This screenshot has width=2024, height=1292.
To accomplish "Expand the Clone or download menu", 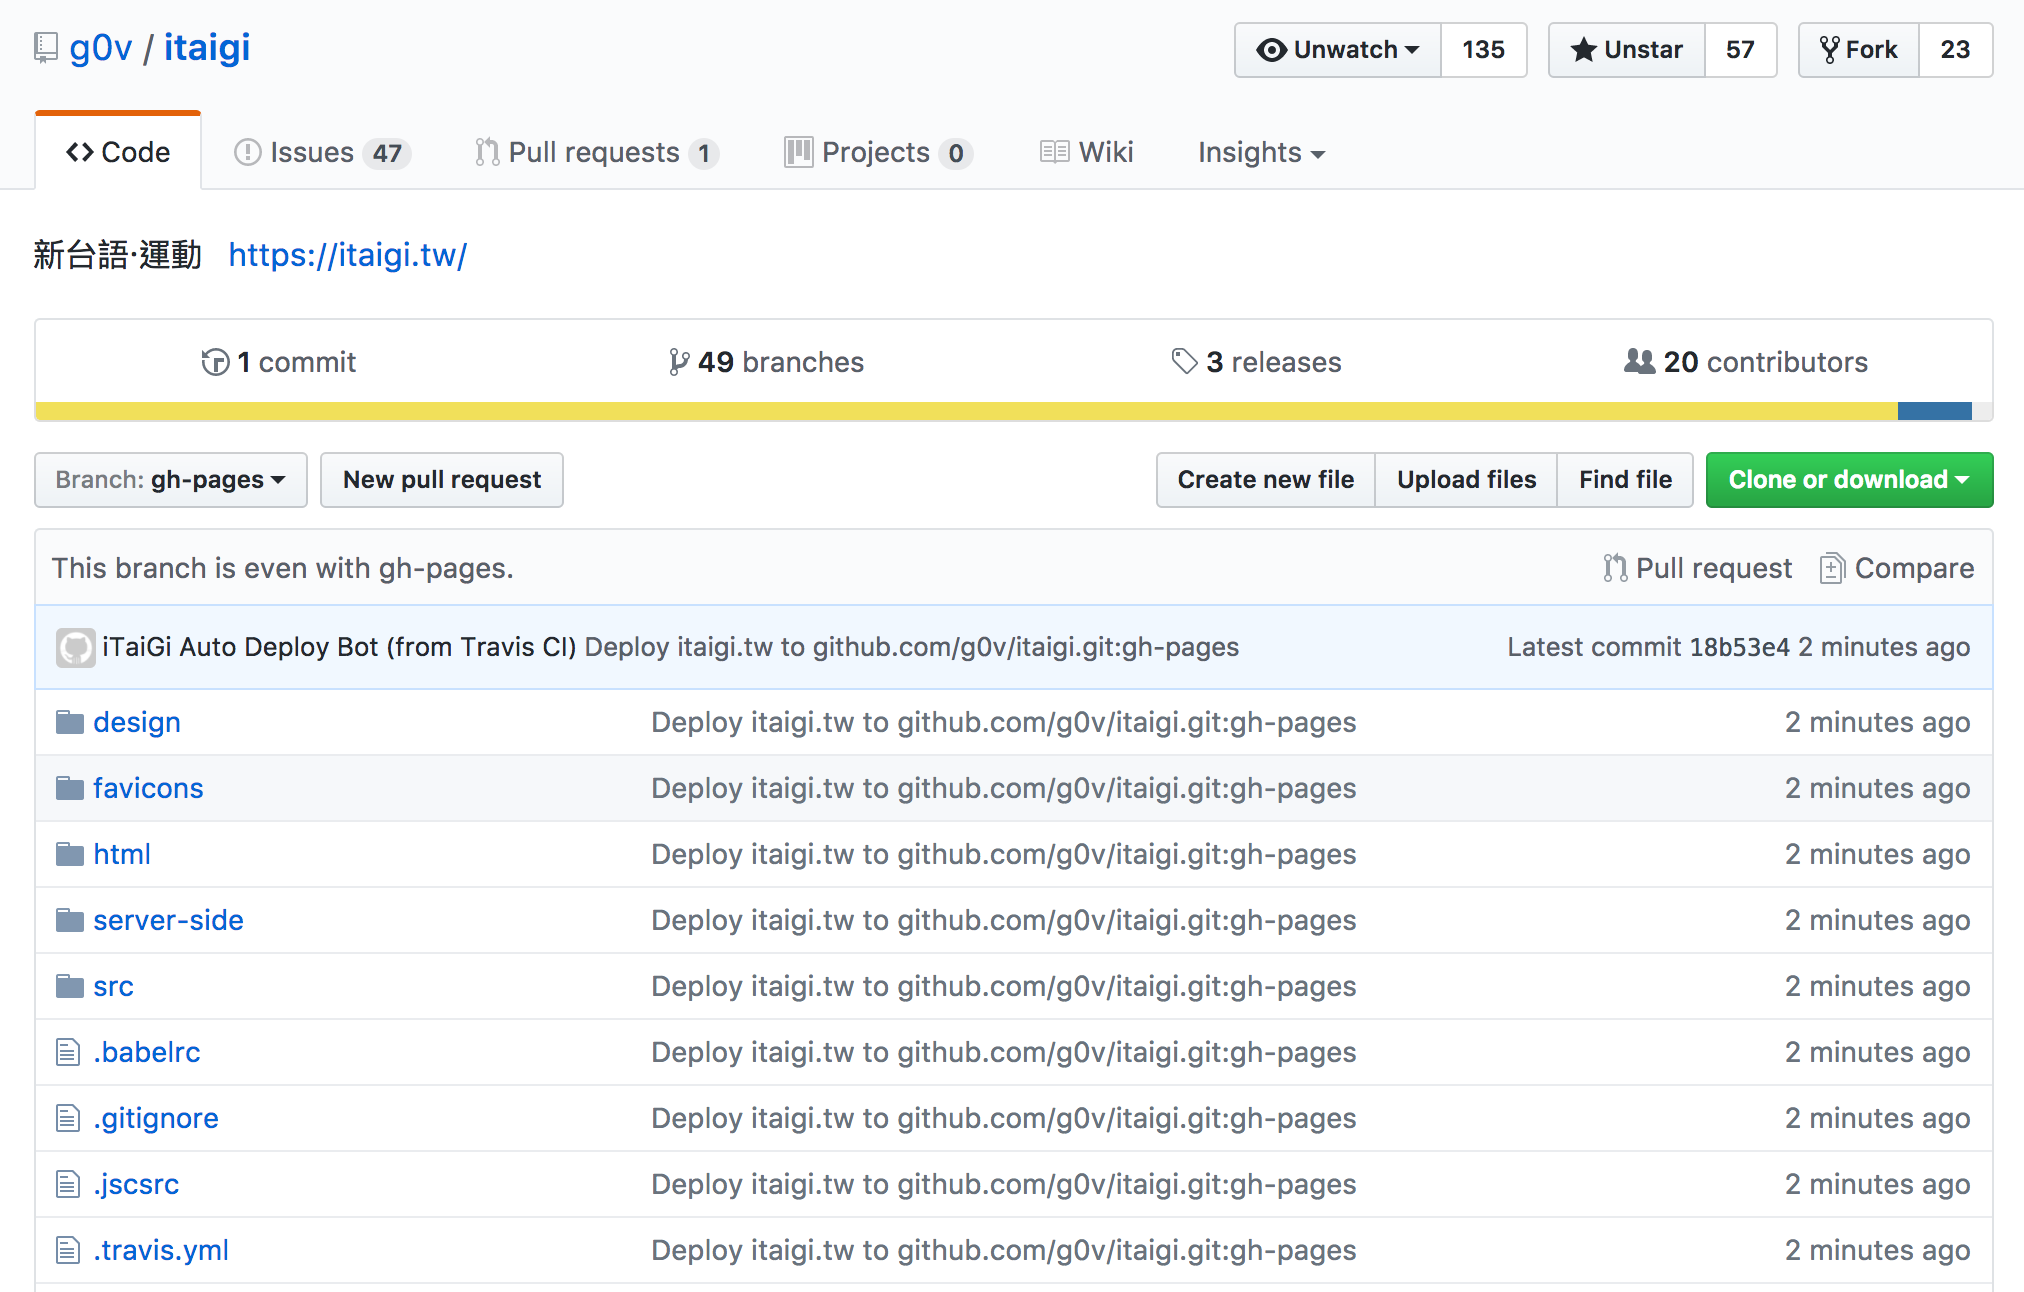I will pyautogui.click(x=1849, y=480).
